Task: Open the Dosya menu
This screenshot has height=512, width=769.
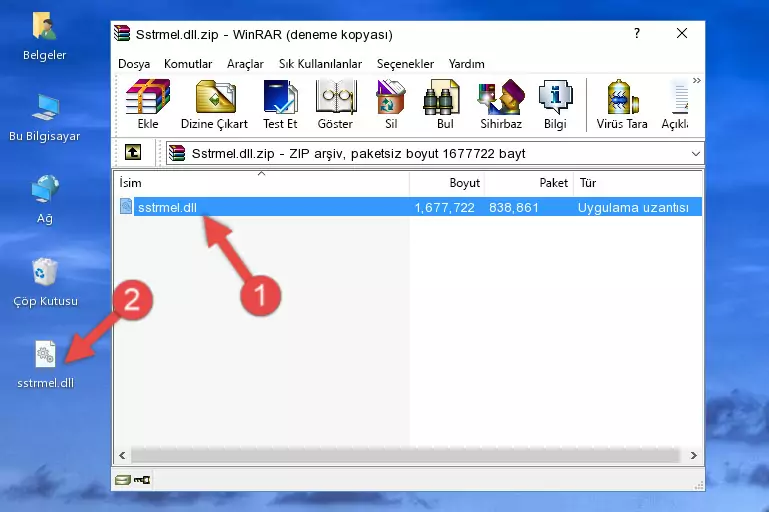Action: [134, 64]
